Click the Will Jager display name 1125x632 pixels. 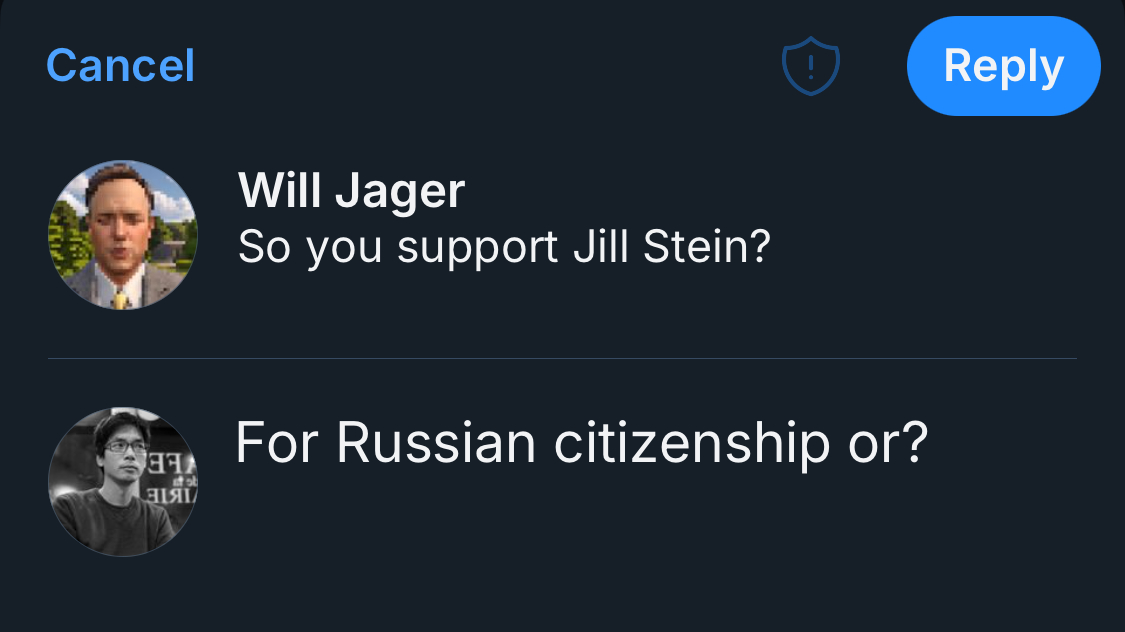tap(351, 190)
